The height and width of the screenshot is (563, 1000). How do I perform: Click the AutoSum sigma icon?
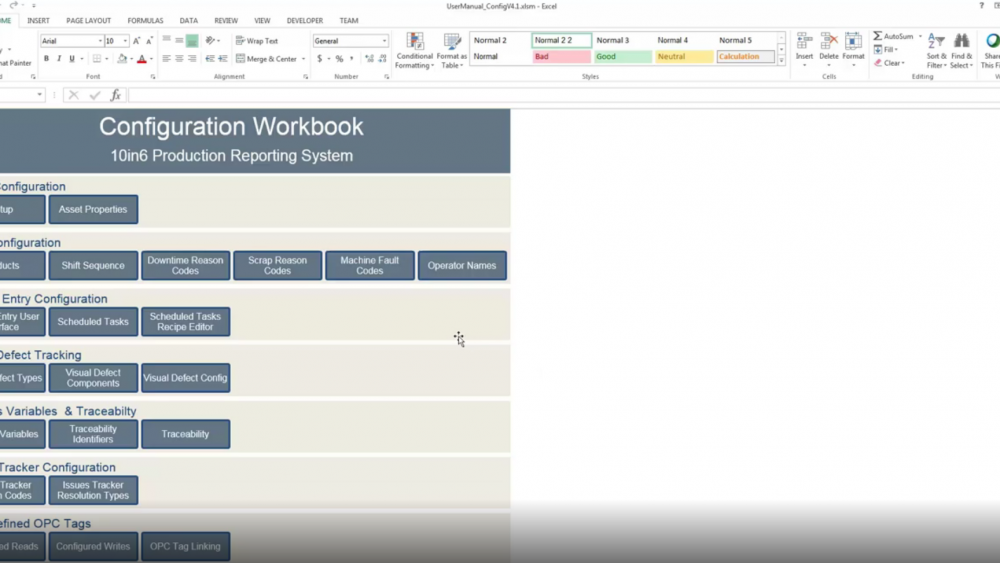point(878,36)
